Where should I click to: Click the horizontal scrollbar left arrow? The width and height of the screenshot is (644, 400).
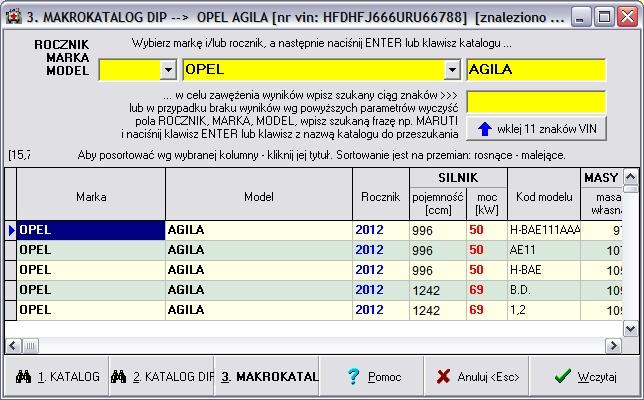tap(13, 346)
